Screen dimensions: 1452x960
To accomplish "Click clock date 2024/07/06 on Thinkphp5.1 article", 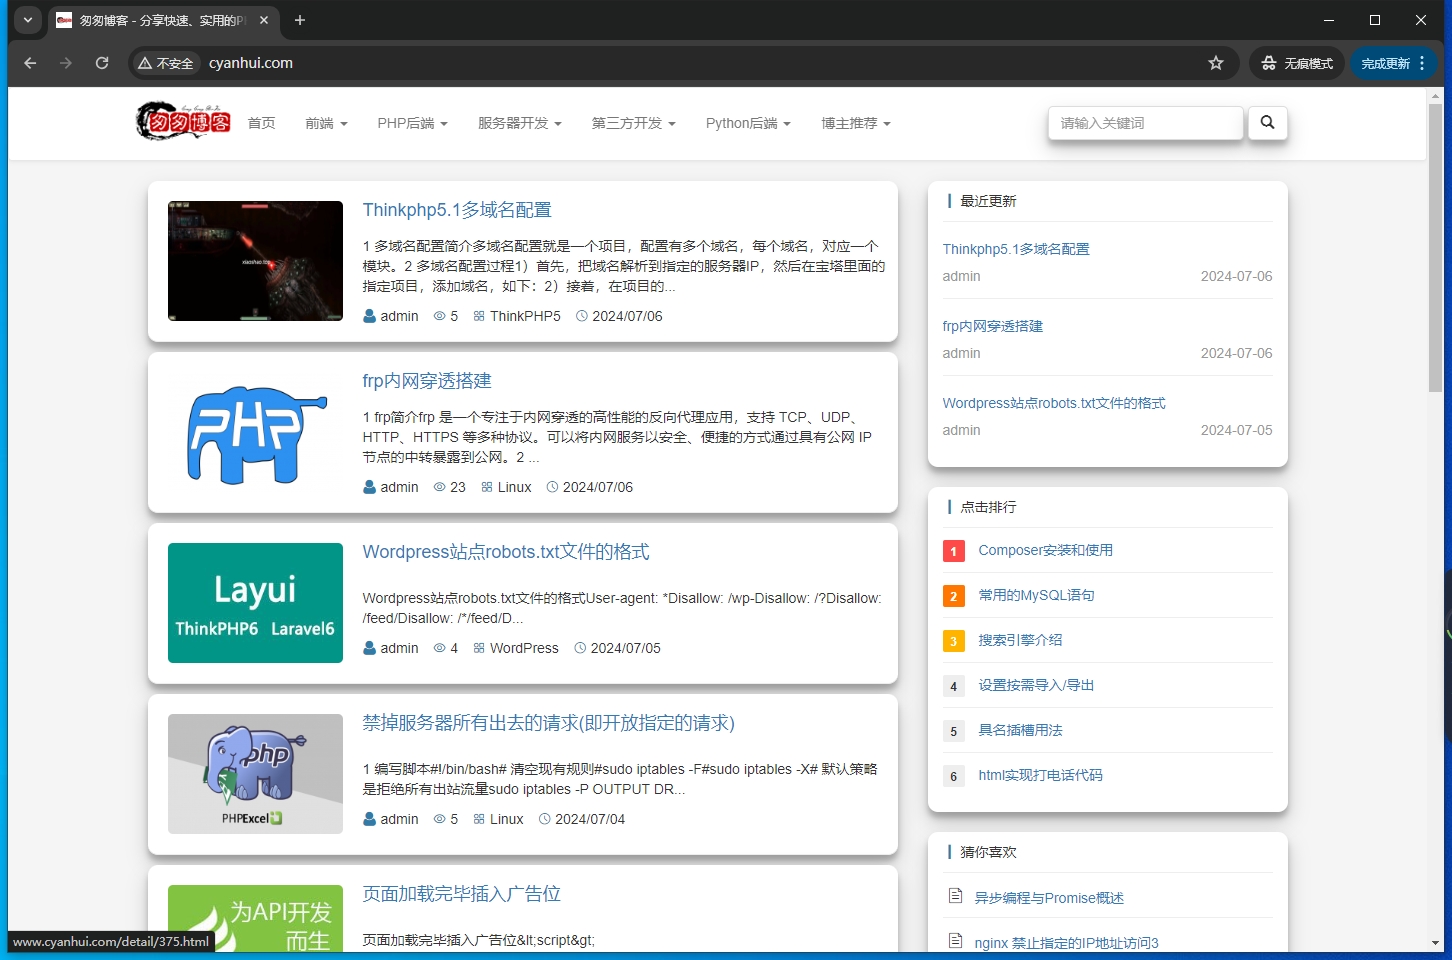I will point(619,316).
